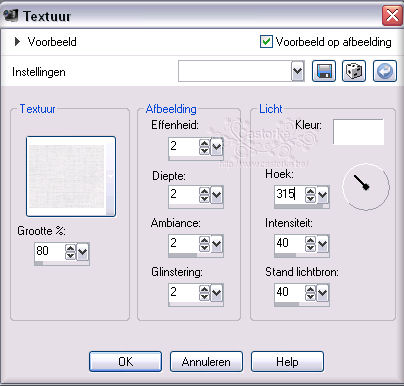Increase Intensiteit with up spinner
Screen dimensions: 404x386
pyautogui.click(x=310, y=240)
